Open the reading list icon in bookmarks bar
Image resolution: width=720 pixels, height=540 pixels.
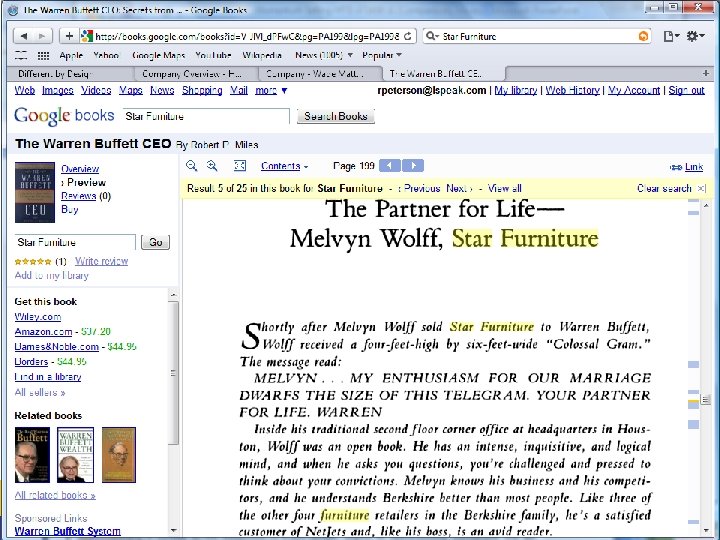(x=21, y=56)
